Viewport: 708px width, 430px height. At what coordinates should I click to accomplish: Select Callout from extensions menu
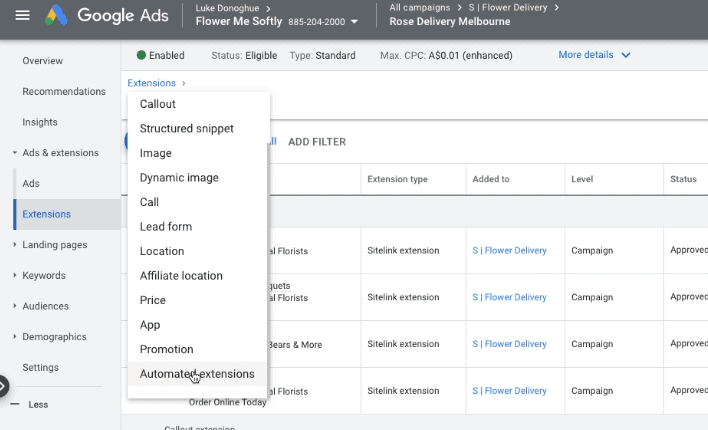tap(158, 104)
